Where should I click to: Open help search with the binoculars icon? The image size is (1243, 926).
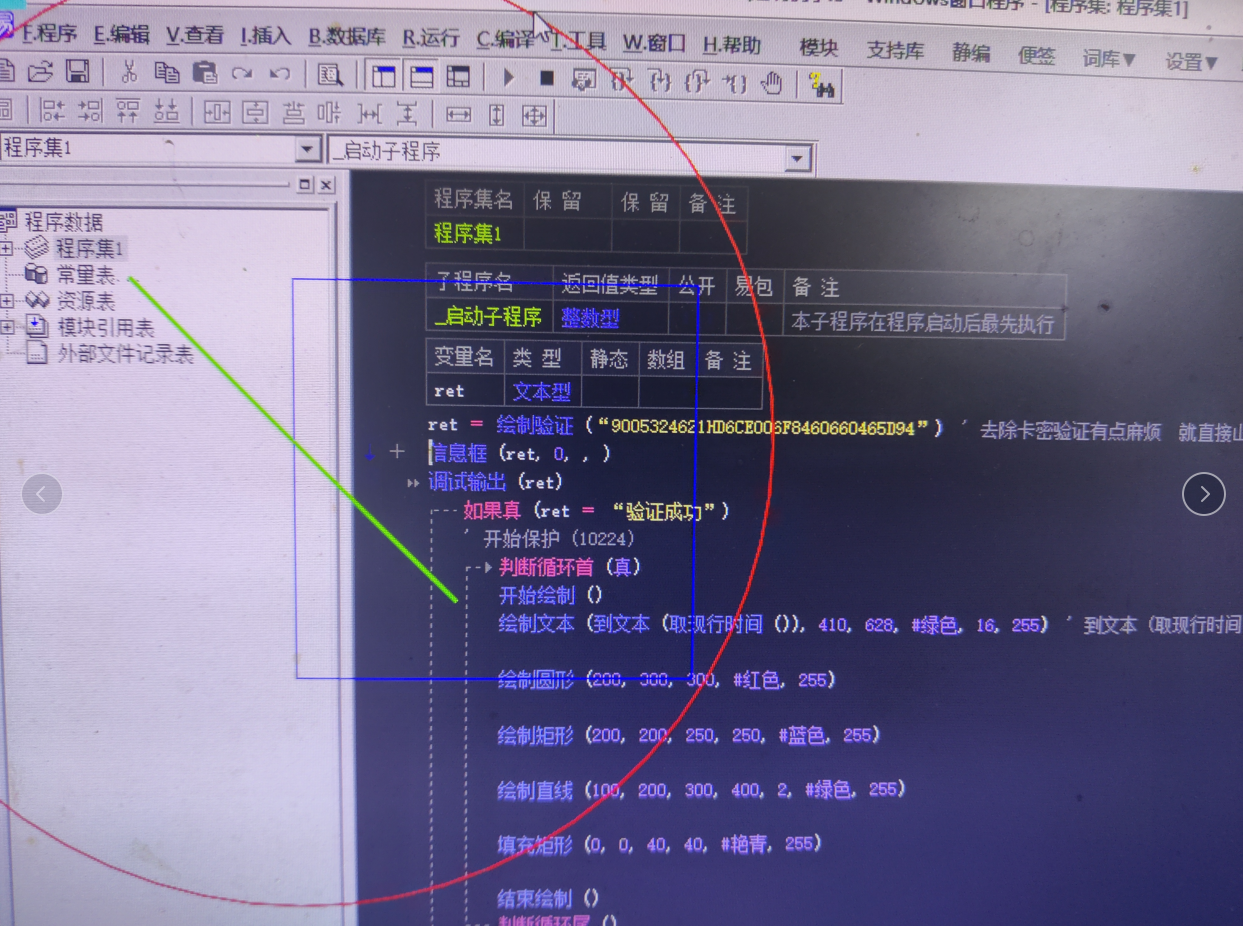(x=822, y=86)
